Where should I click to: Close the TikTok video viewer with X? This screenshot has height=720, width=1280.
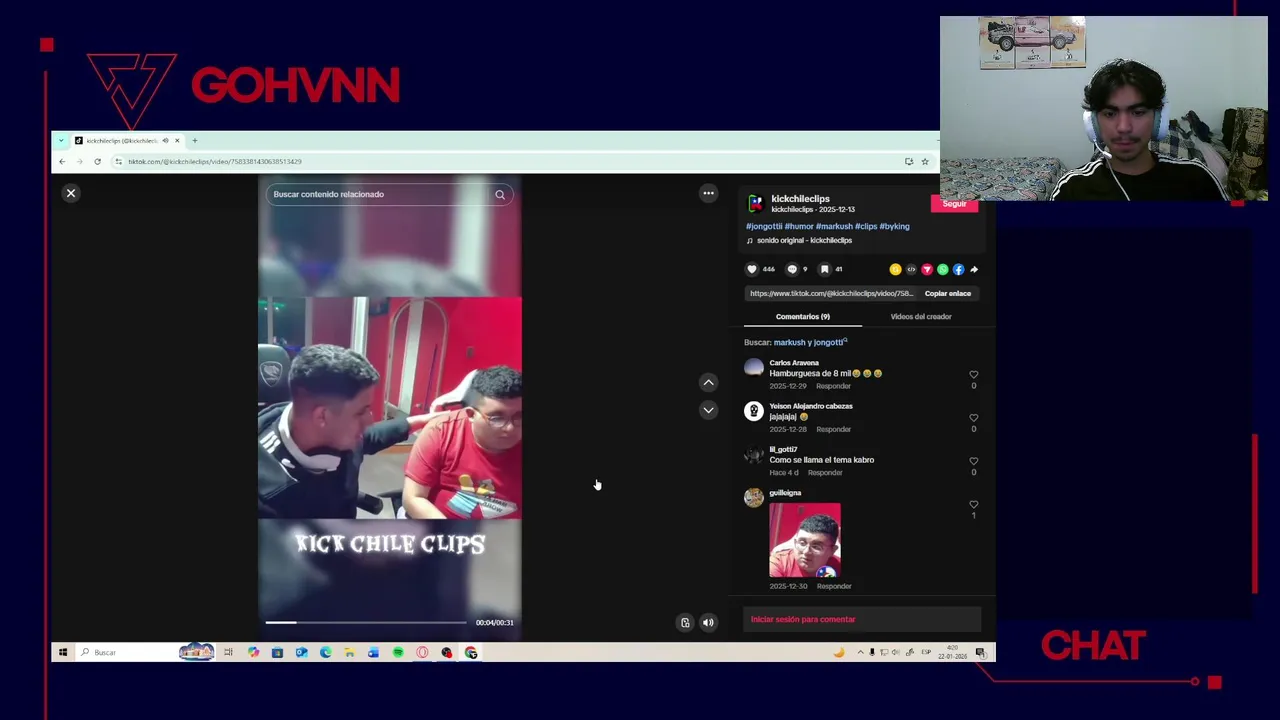click(71, 193)
